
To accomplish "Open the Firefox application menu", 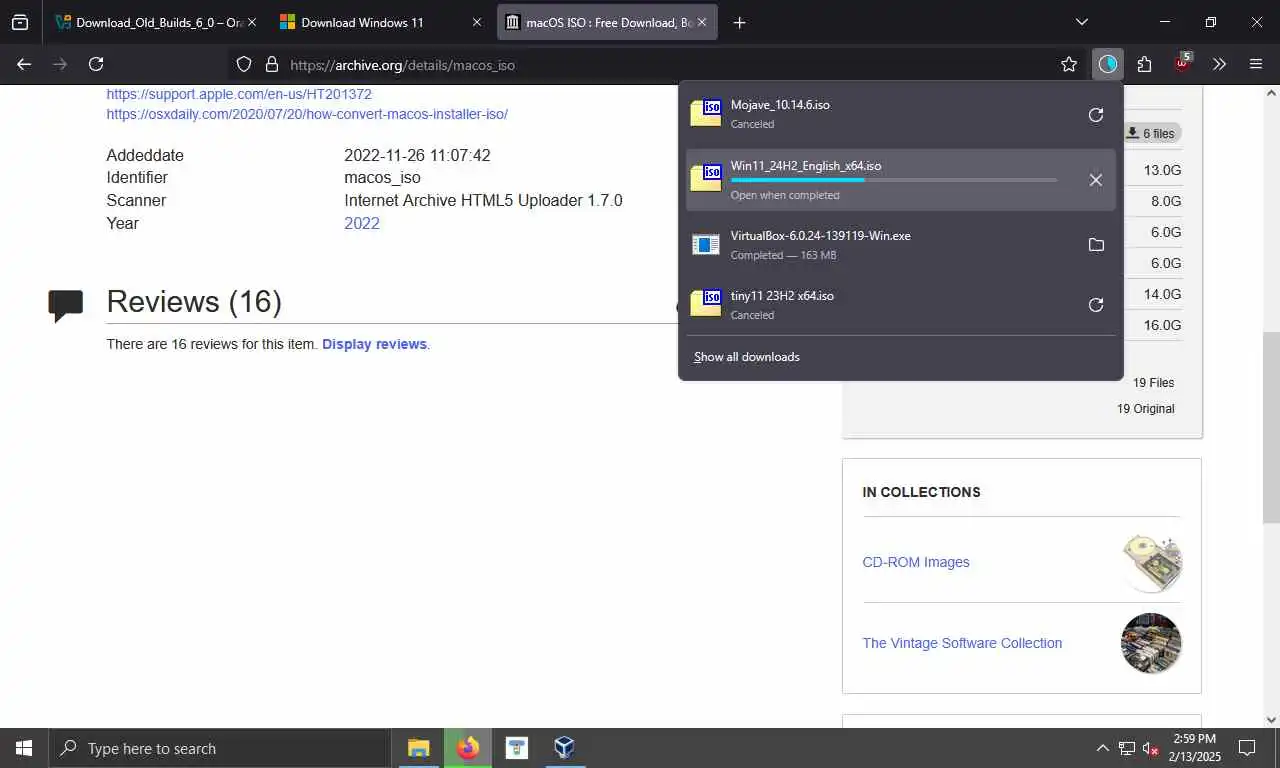I will [1256, 64].
